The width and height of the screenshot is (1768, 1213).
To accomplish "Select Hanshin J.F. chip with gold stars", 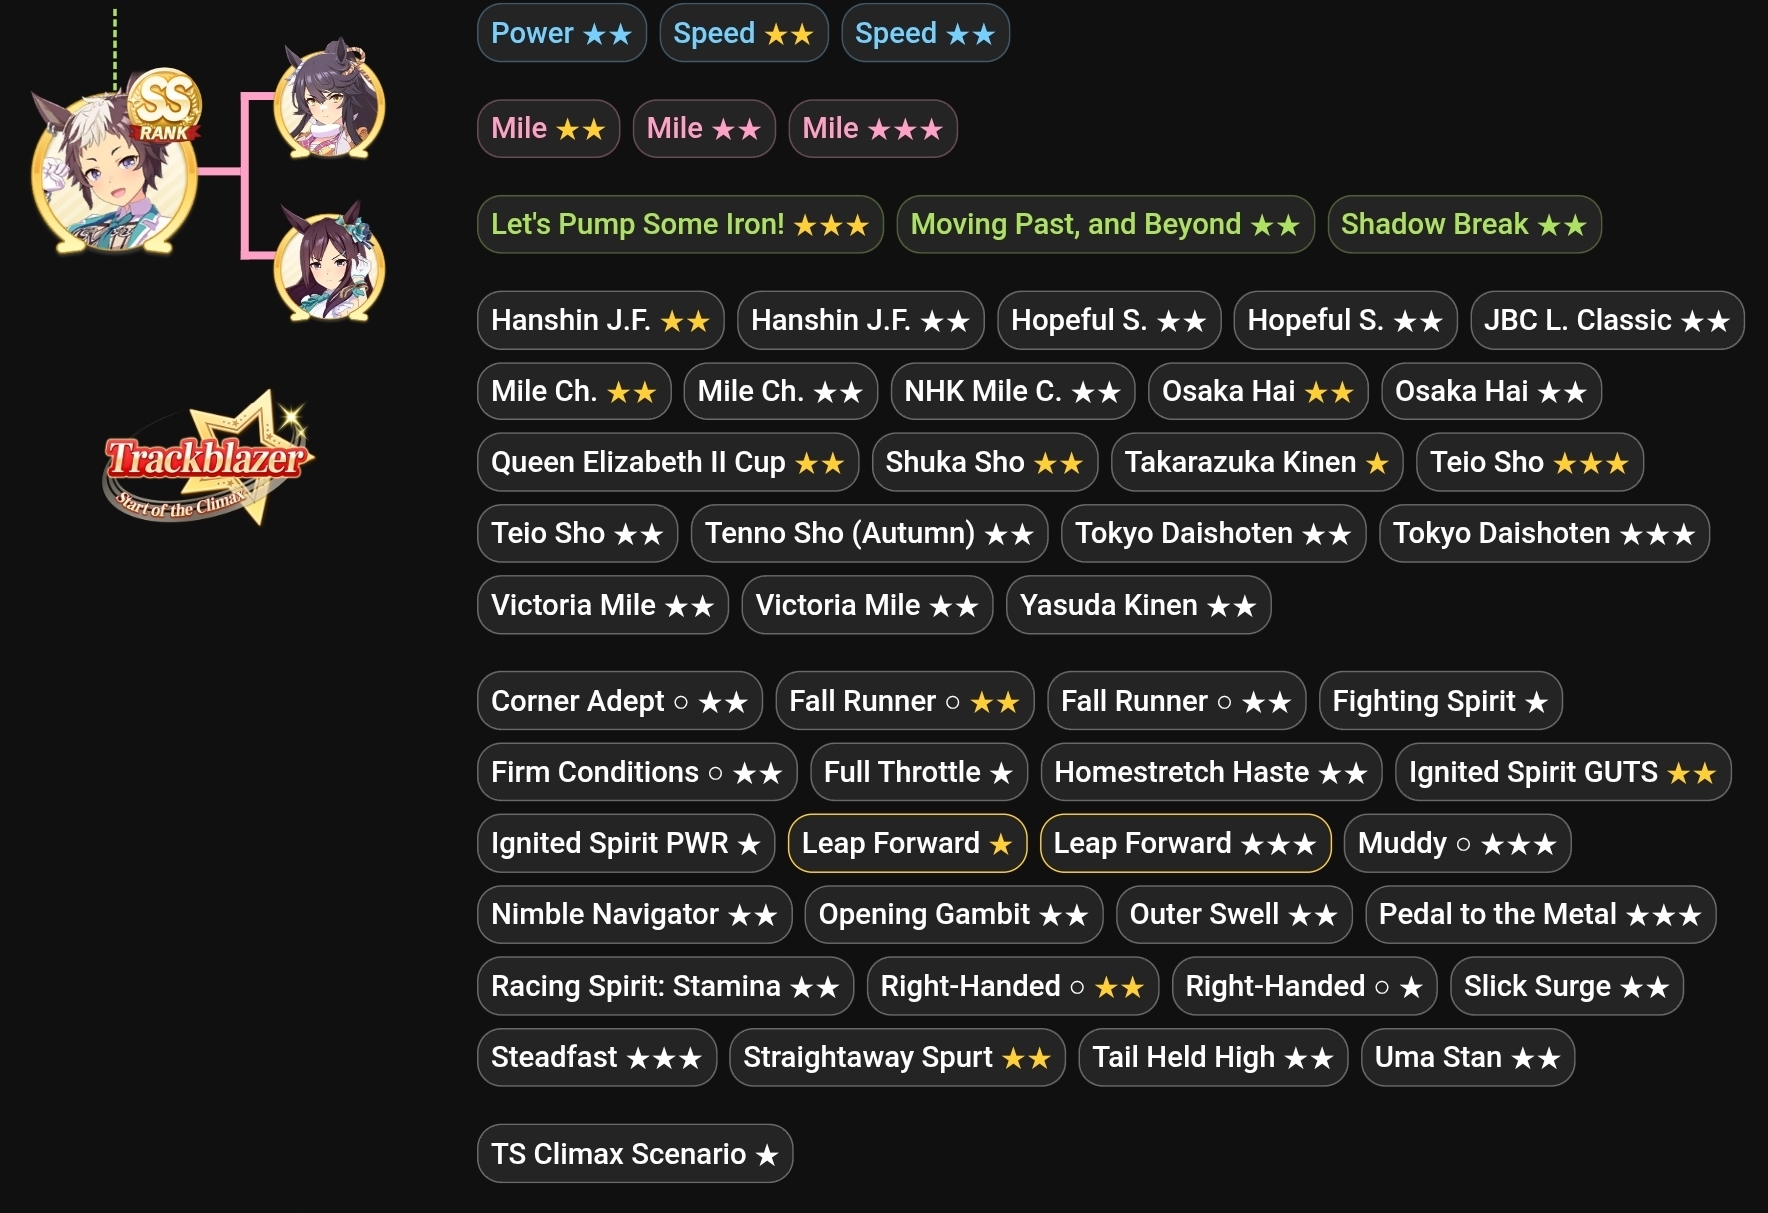I will (x=601, y=320).
